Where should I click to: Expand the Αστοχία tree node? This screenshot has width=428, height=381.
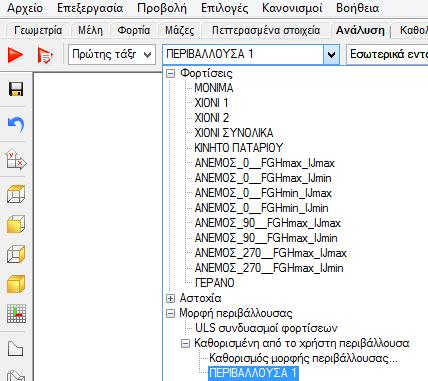[170, 298]
